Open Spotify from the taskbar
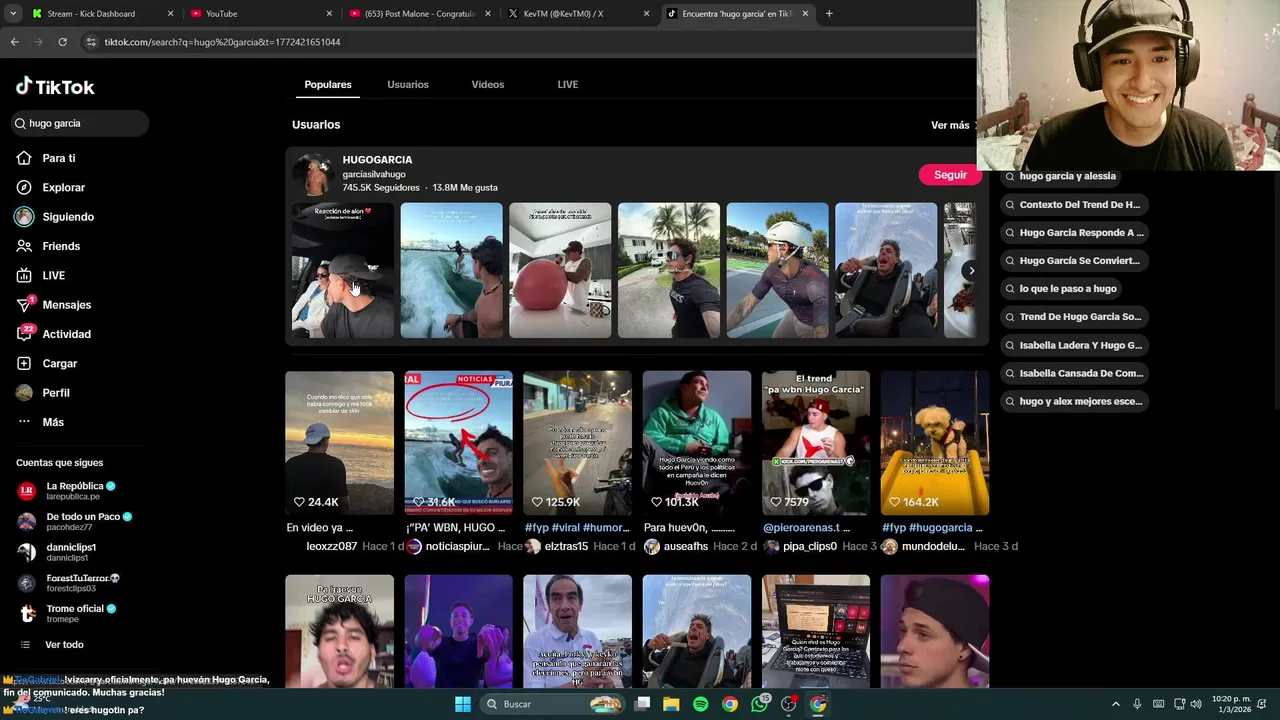Viewport: 1280px width, 720px height. click(701, 704)
